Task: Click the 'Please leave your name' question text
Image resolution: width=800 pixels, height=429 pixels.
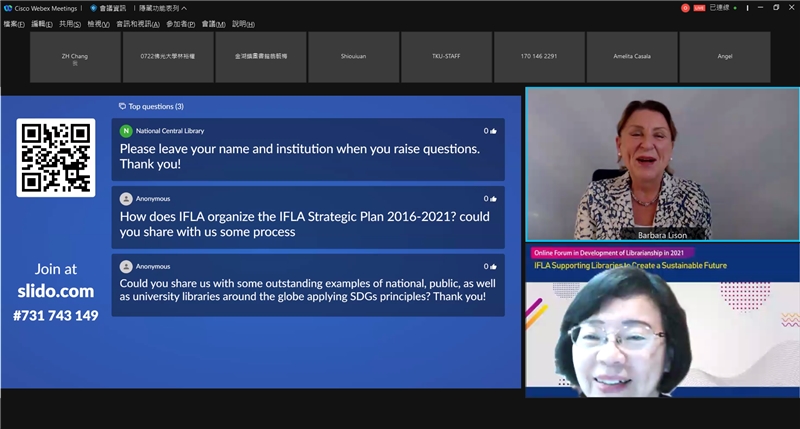Action: point(299,157)
